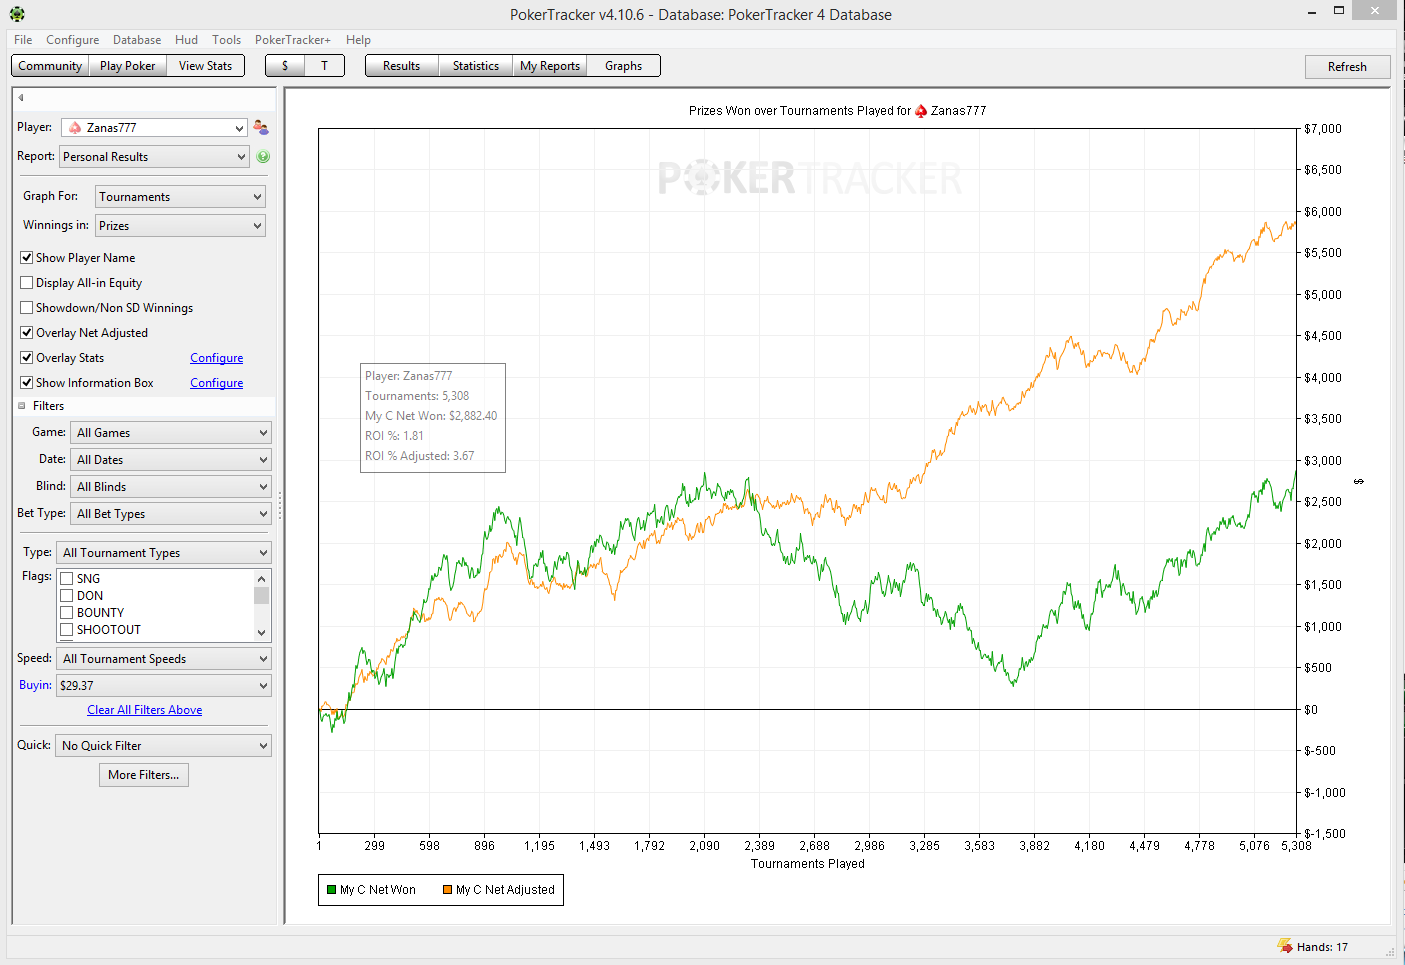The height and width of the screenshot is (965, 1405).
Task: Open the Winnings in dropdown
Action: [x=181, y=226]
